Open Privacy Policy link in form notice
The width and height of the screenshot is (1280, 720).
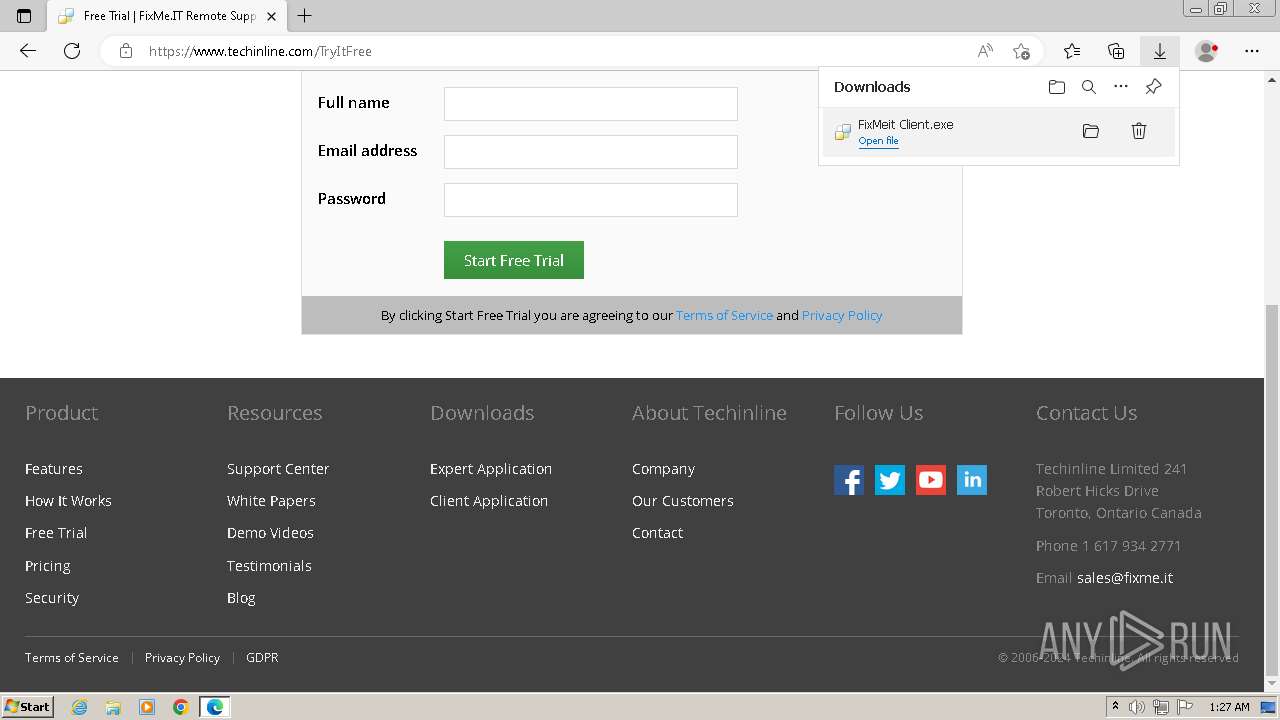pyautogui.click(x=842, y=315)
